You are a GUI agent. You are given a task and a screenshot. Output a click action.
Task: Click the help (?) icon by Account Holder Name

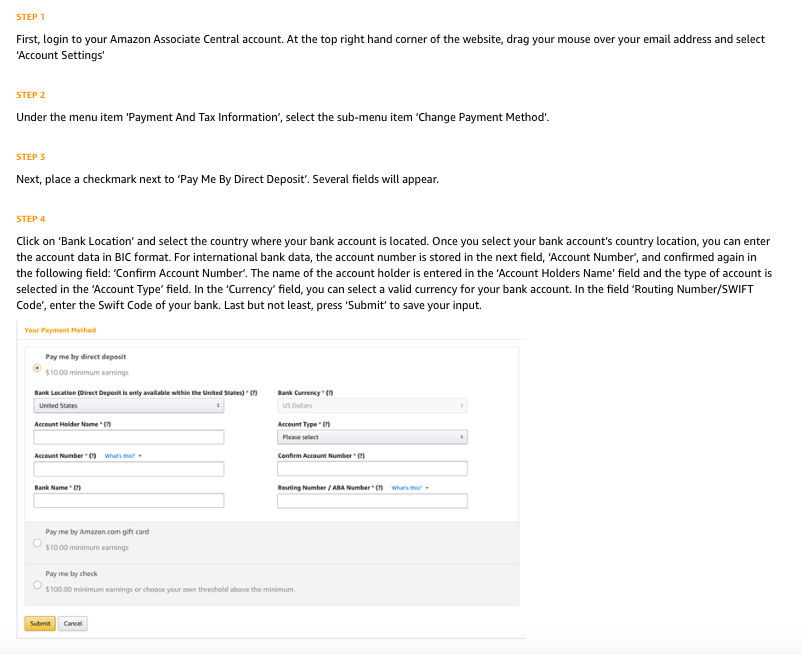point(106,424)
